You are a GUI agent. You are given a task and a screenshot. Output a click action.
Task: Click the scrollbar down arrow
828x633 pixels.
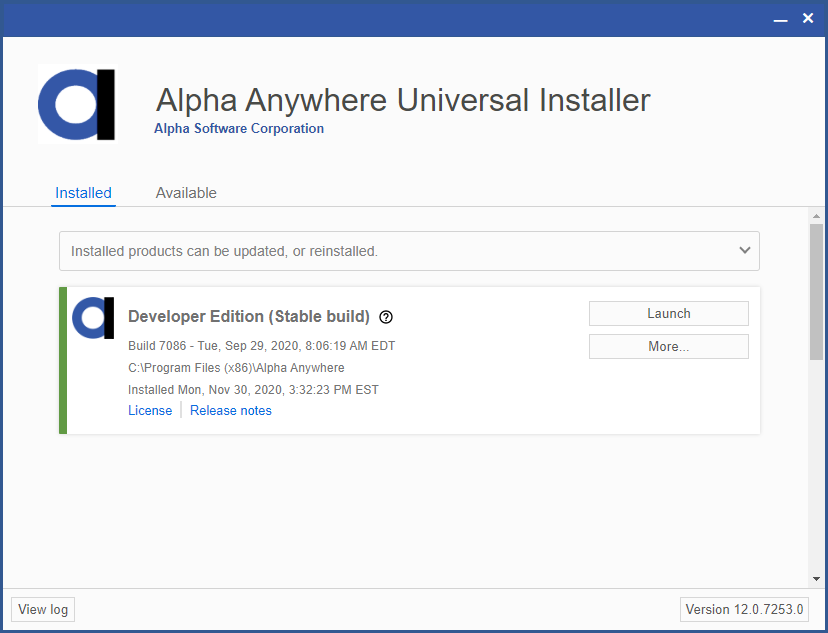click(816, 579)
